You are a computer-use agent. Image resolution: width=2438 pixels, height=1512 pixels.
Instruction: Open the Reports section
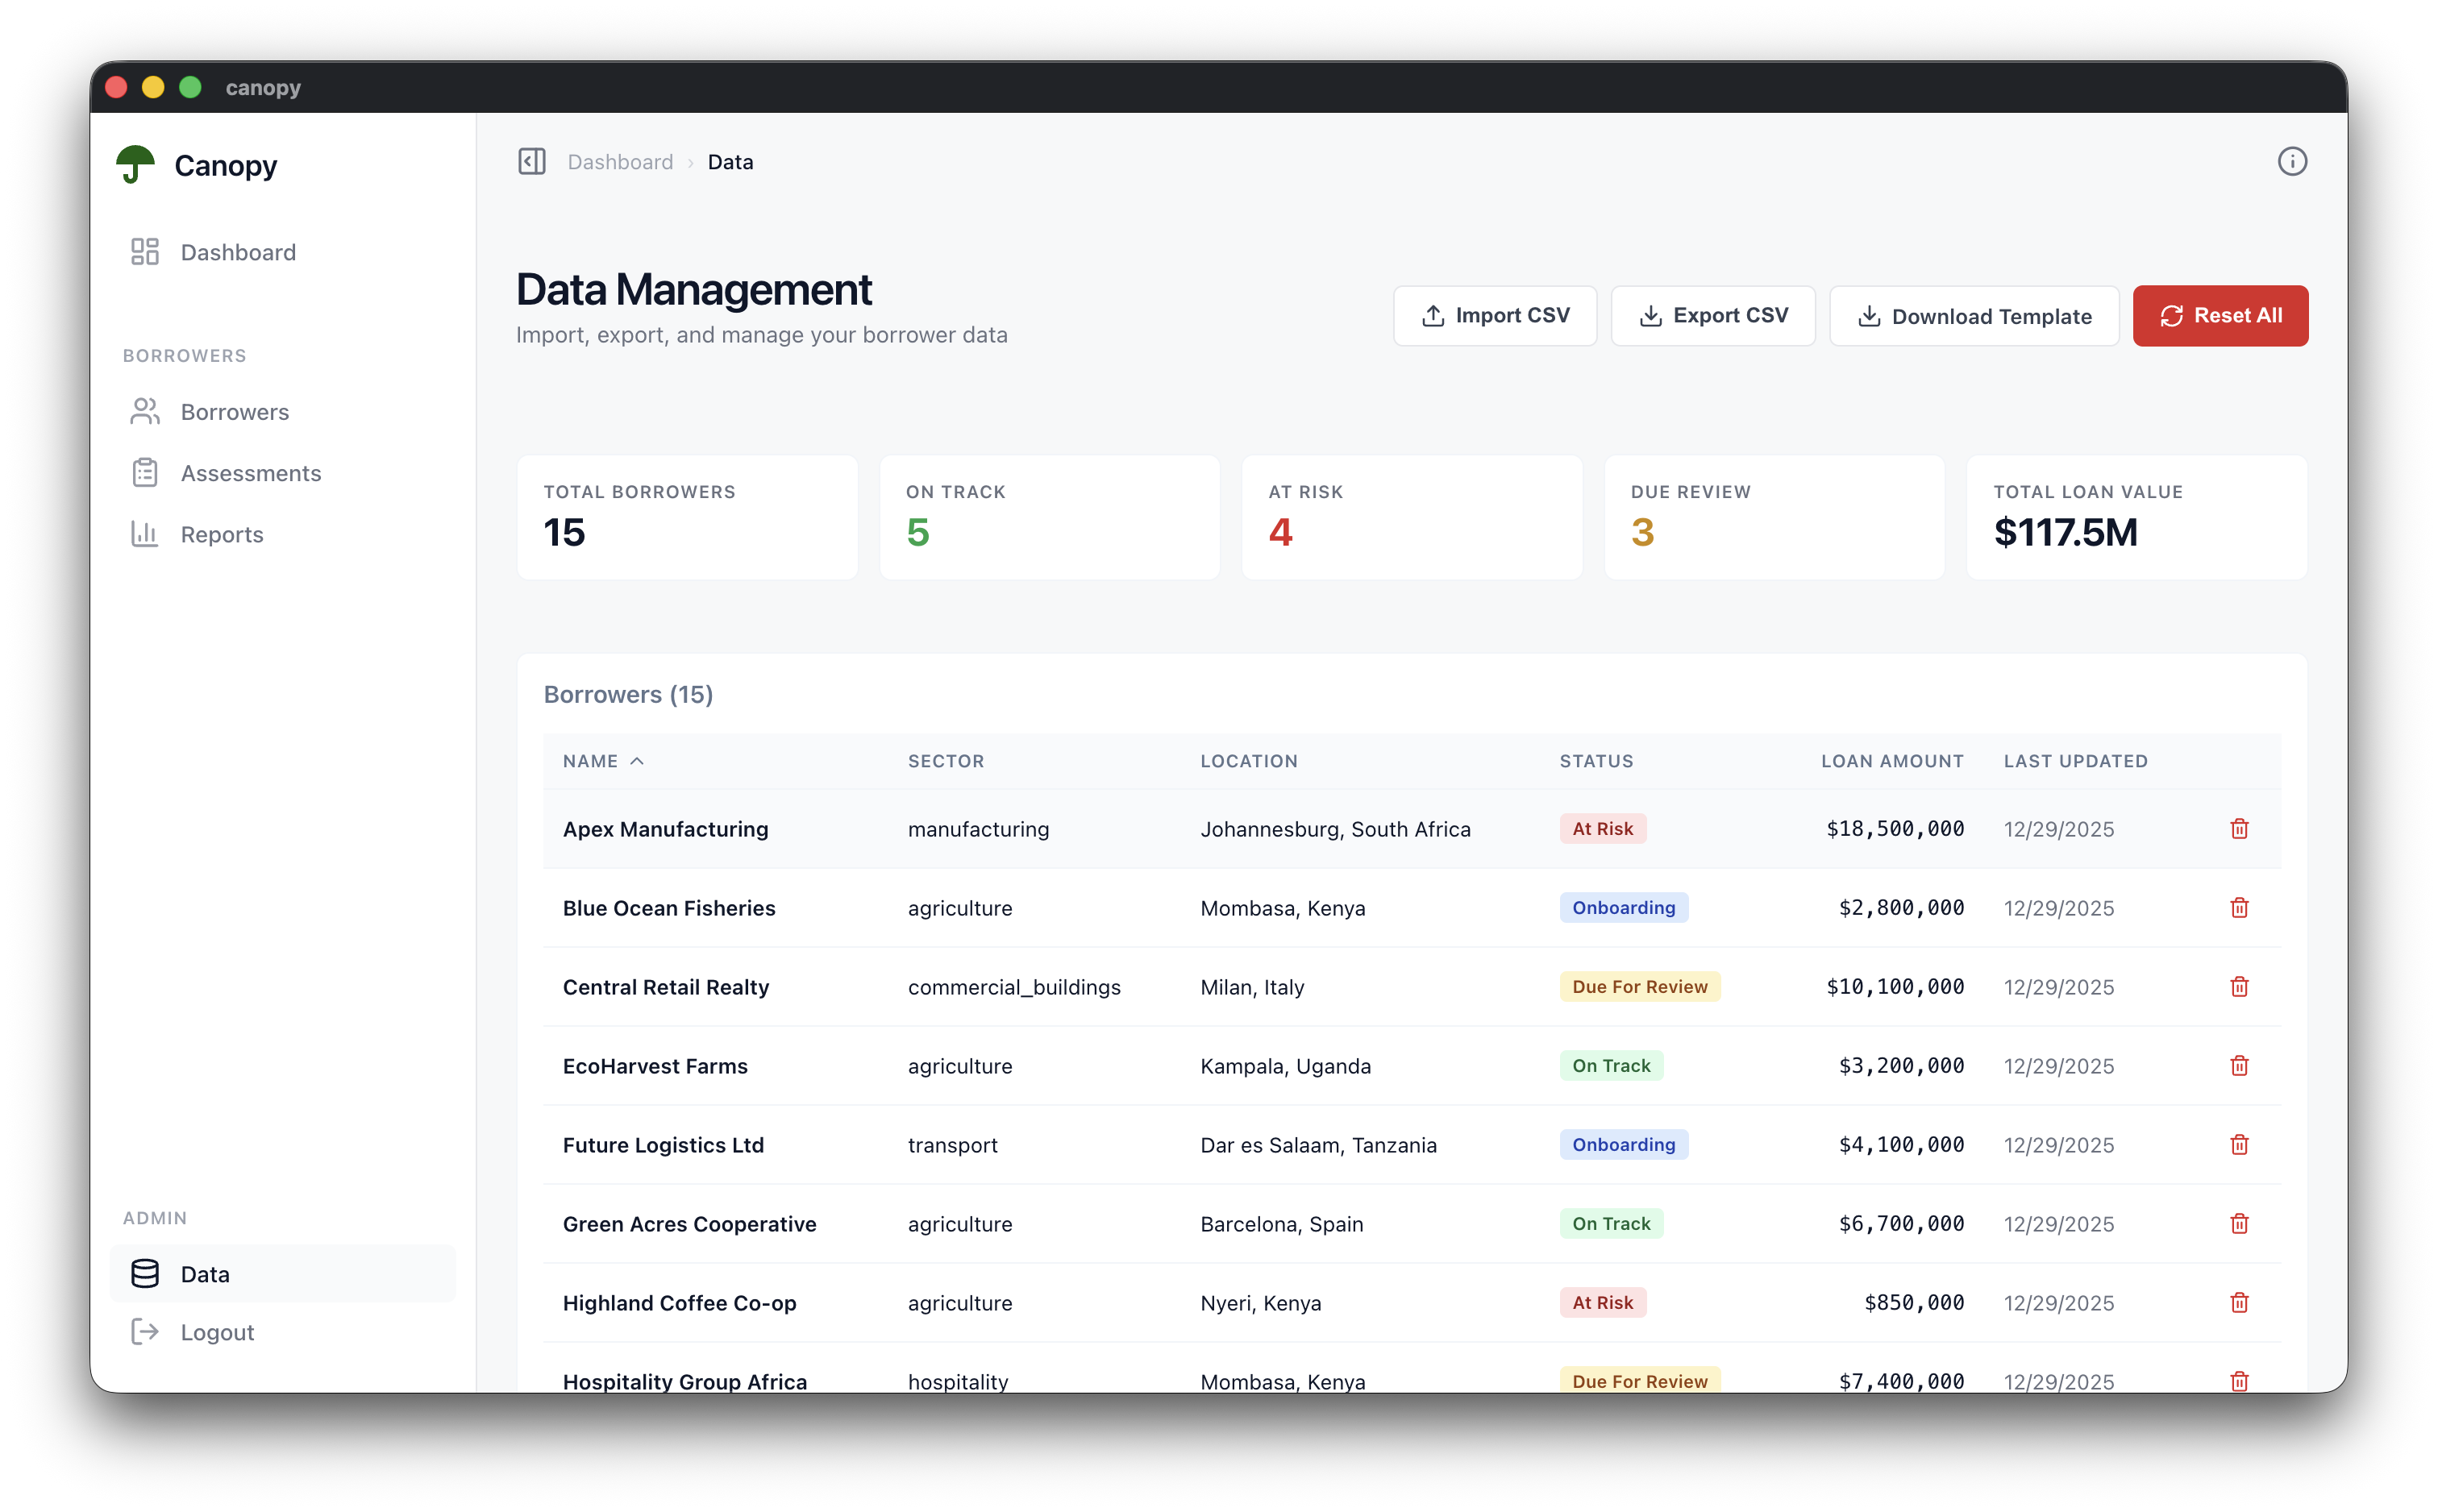tap(221, 534)
